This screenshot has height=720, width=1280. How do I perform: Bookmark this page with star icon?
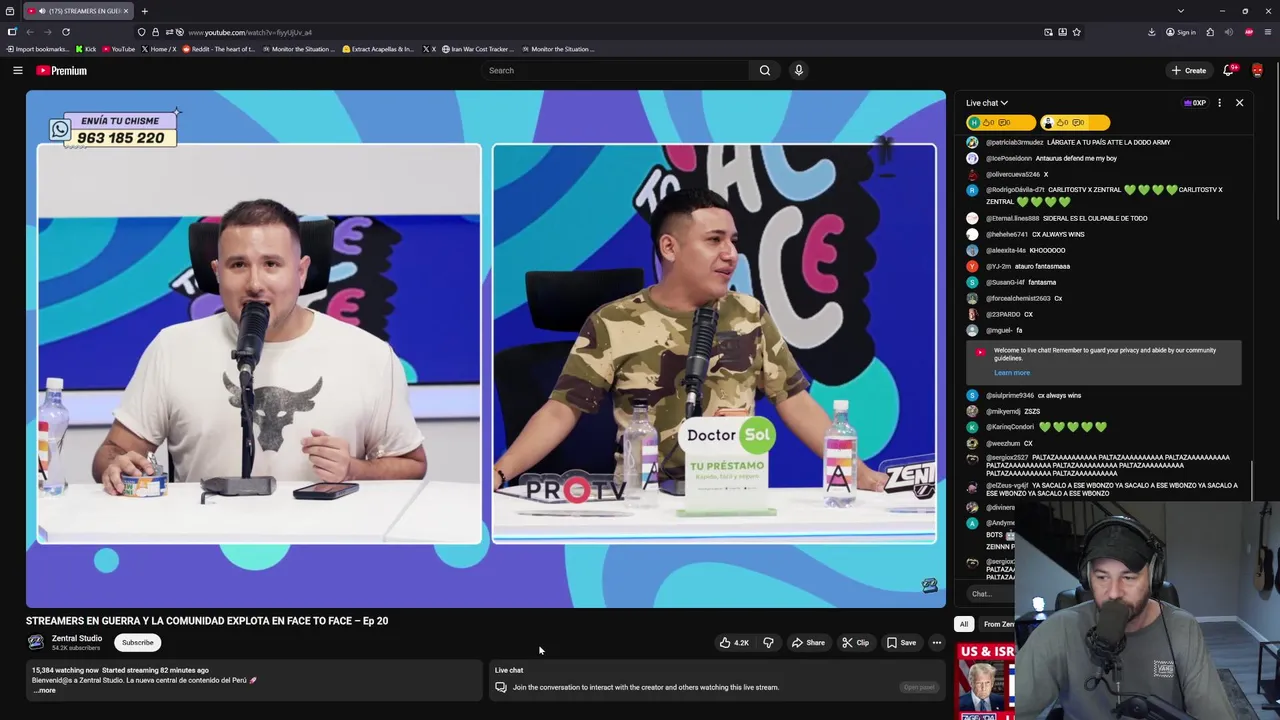coord(1076,32)
